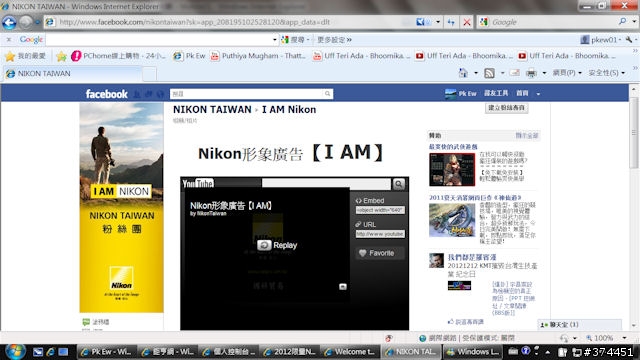Open the print icon dropdown arrow
The height and width of the screenshot is (360, 640).
click(544, 73)
